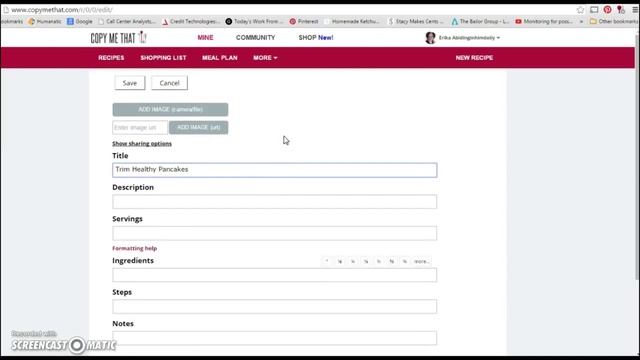Open the Homemade Ketchup bookmark
Image resolution: width=640 pixels, height=360 pixels.
click(353, 21)
